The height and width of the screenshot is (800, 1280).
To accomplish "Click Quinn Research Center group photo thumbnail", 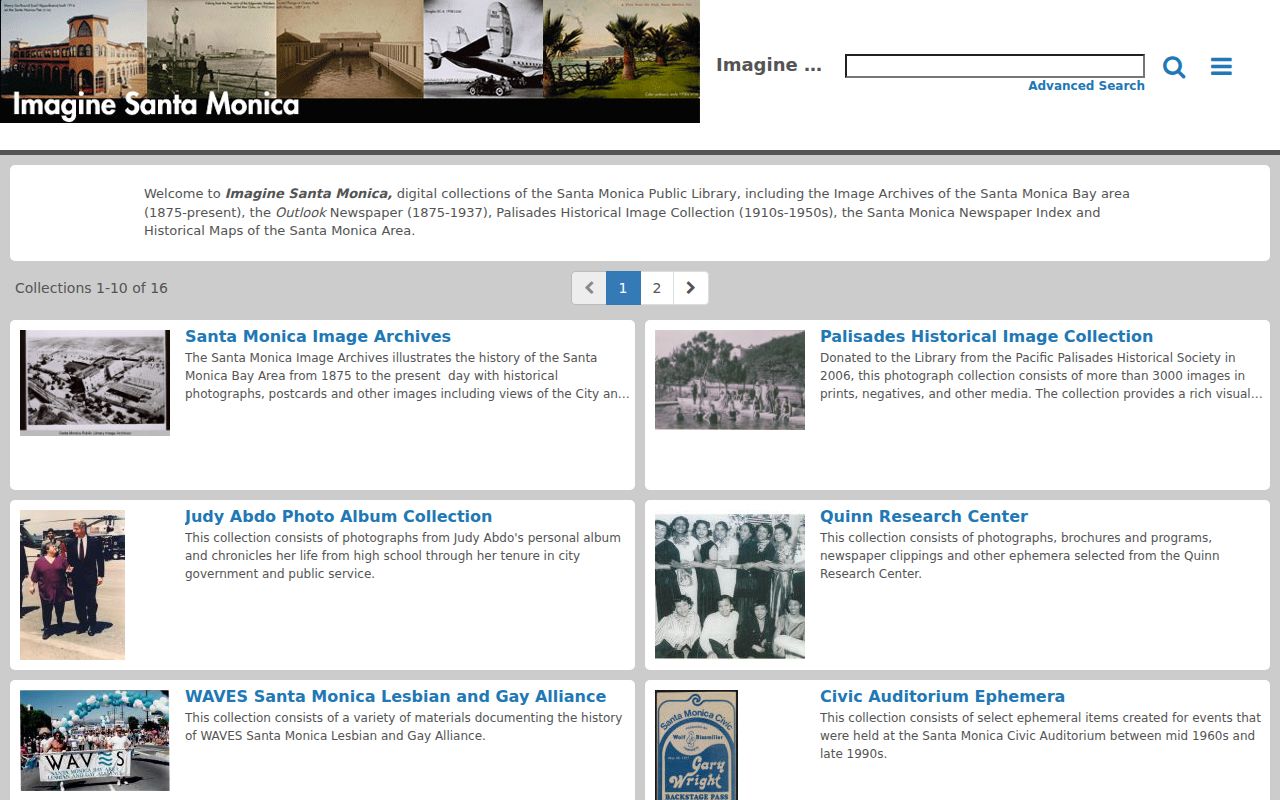I will [x=730, y=586].
